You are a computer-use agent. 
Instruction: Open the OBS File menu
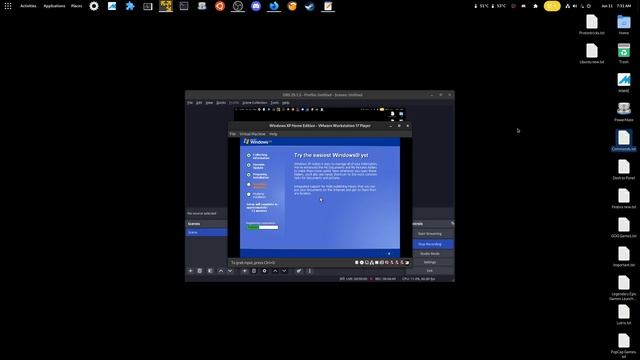click(190, 103)
